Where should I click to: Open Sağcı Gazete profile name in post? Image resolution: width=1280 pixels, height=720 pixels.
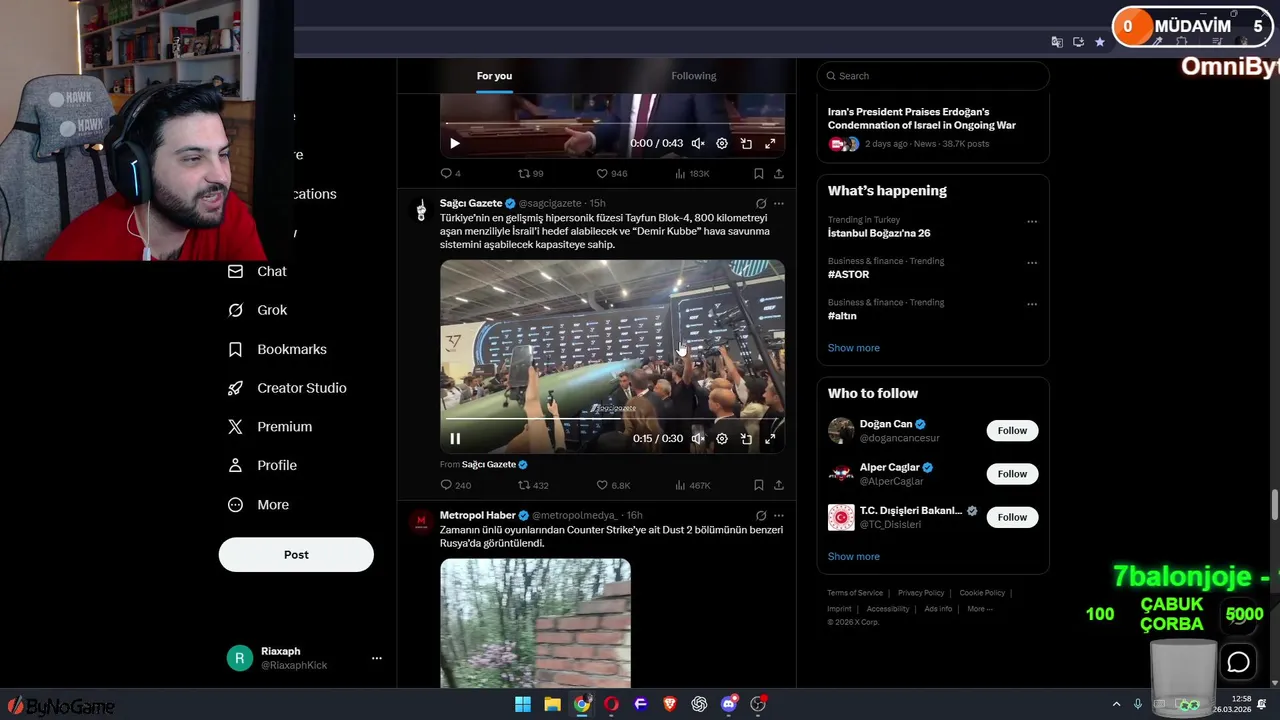[x=470, y=203]
